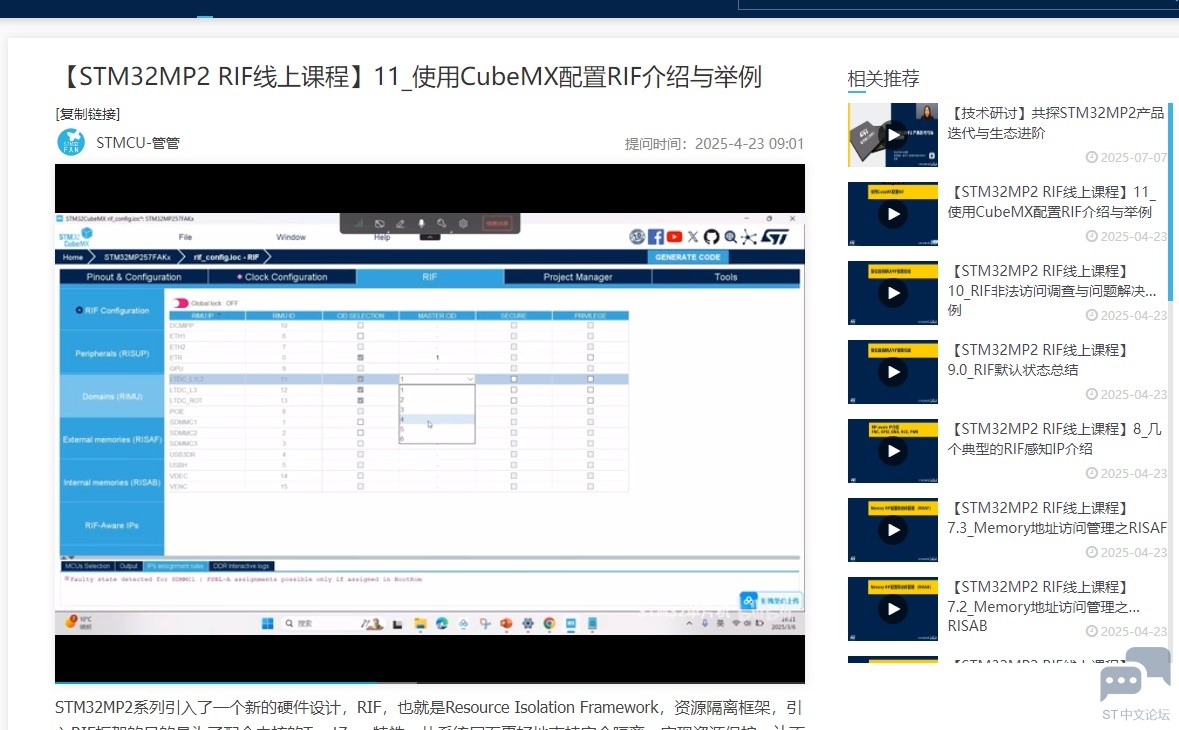This screenshot has width=1179, height=730.
Task: Switch to the Clock Configuration tab
Action: click(x=283, y=277)
